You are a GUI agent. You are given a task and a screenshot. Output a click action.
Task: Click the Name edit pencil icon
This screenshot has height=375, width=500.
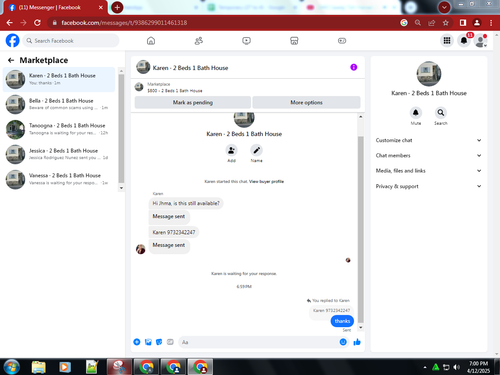tap(256, 150)
